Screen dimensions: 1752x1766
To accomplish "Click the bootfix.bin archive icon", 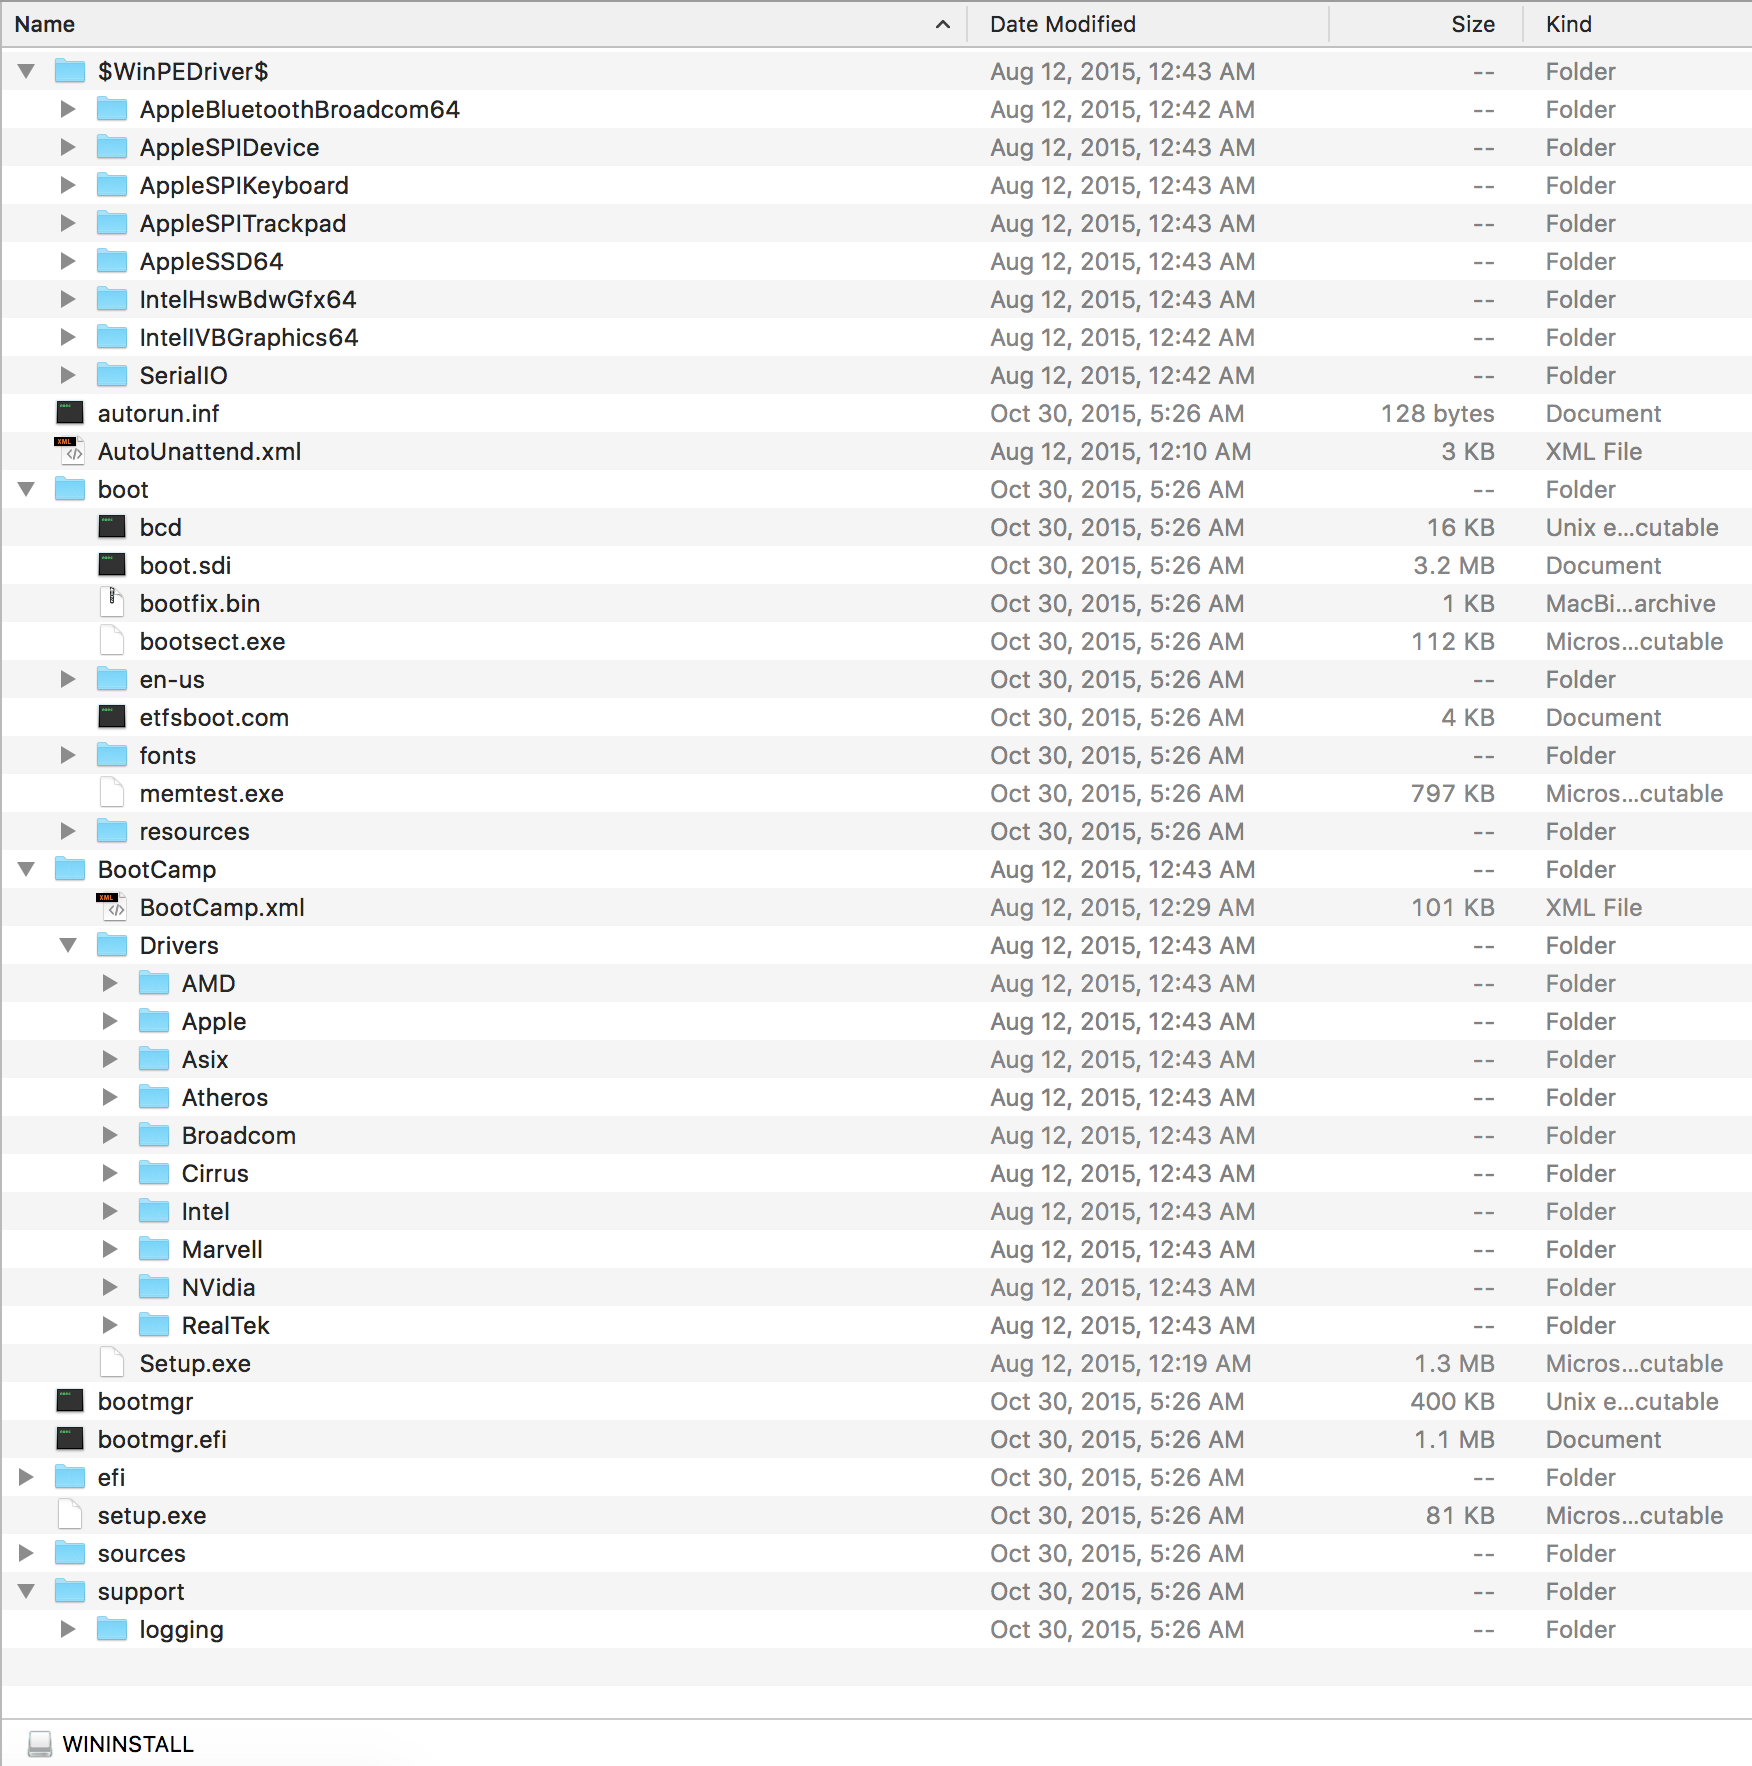I will coord(112,603).
